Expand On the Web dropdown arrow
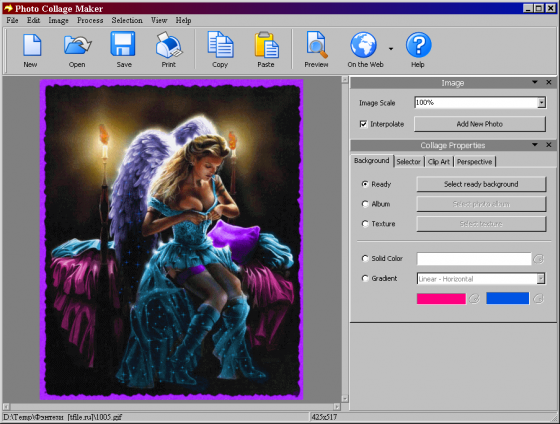This screenshot has width=560, height=424. click(391, 49)
